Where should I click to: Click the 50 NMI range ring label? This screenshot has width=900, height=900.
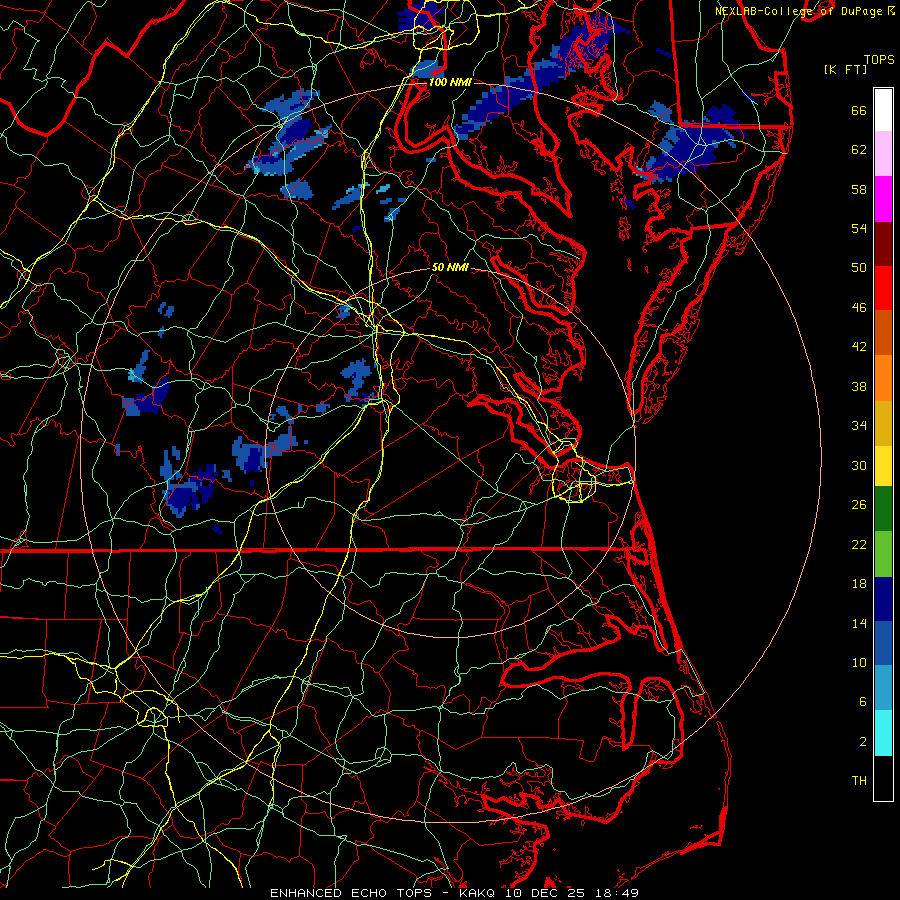450,267
